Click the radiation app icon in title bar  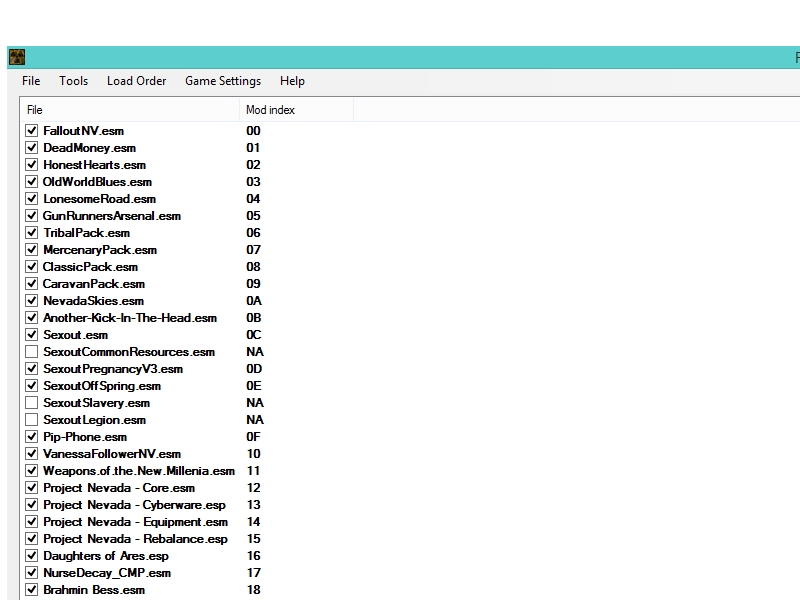(x=17, y=57)
